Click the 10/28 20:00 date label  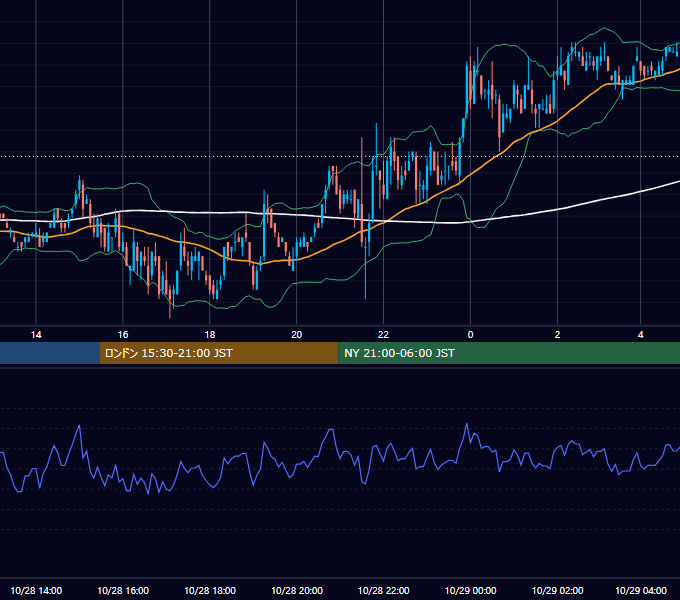coord(297,590)
